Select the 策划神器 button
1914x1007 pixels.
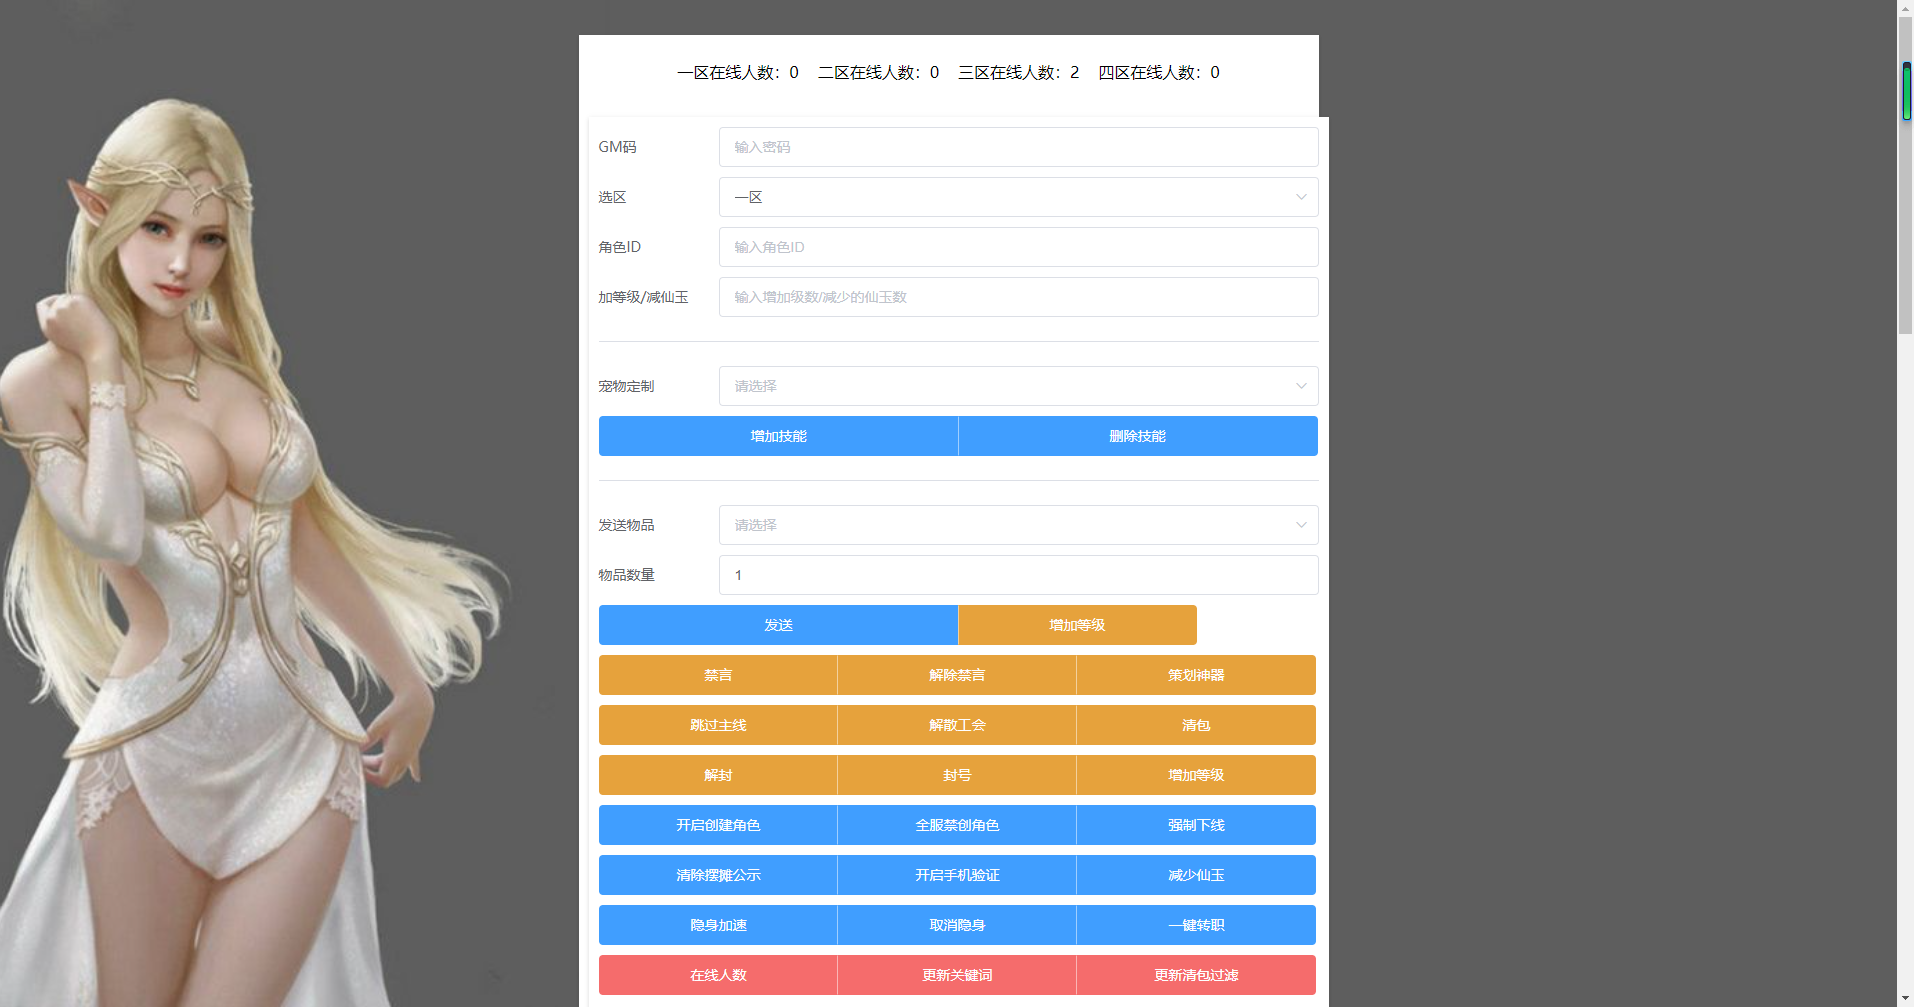point(1195,675)
